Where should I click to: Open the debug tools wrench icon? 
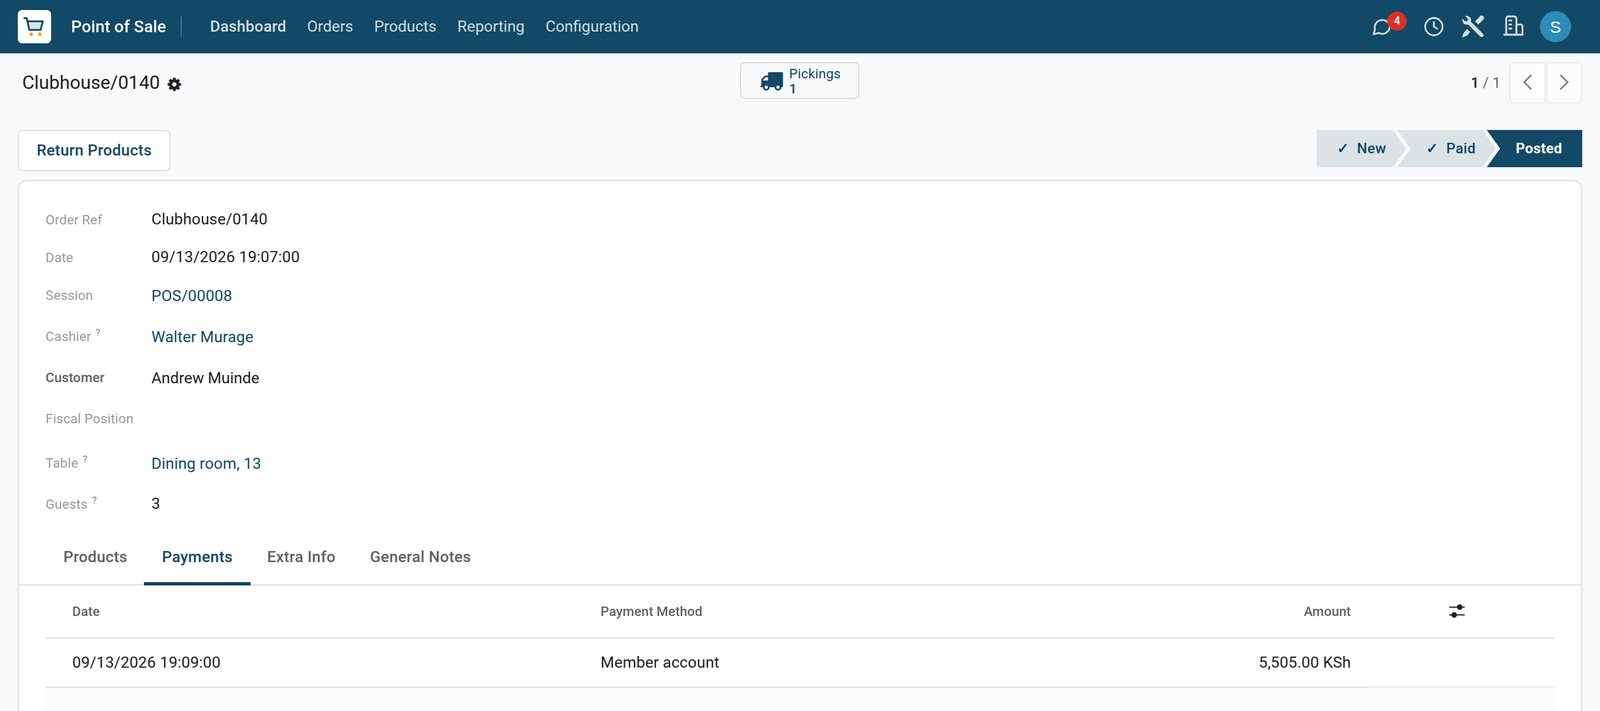[1472, 26]
